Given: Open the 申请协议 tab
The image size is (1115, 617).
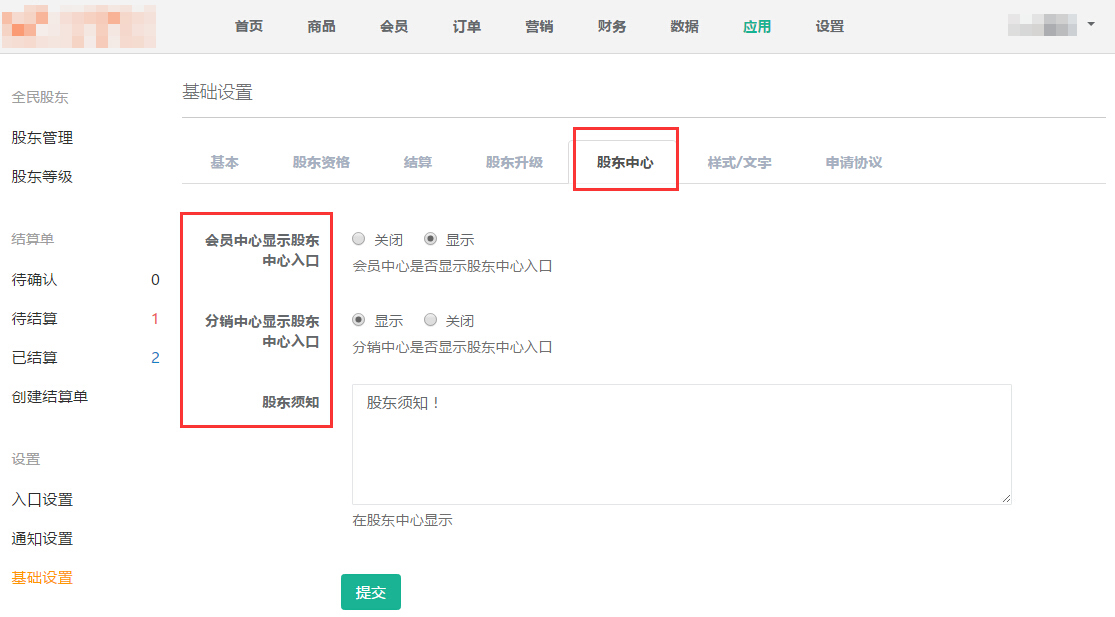Looking at the screenshot, I should 853,162.
